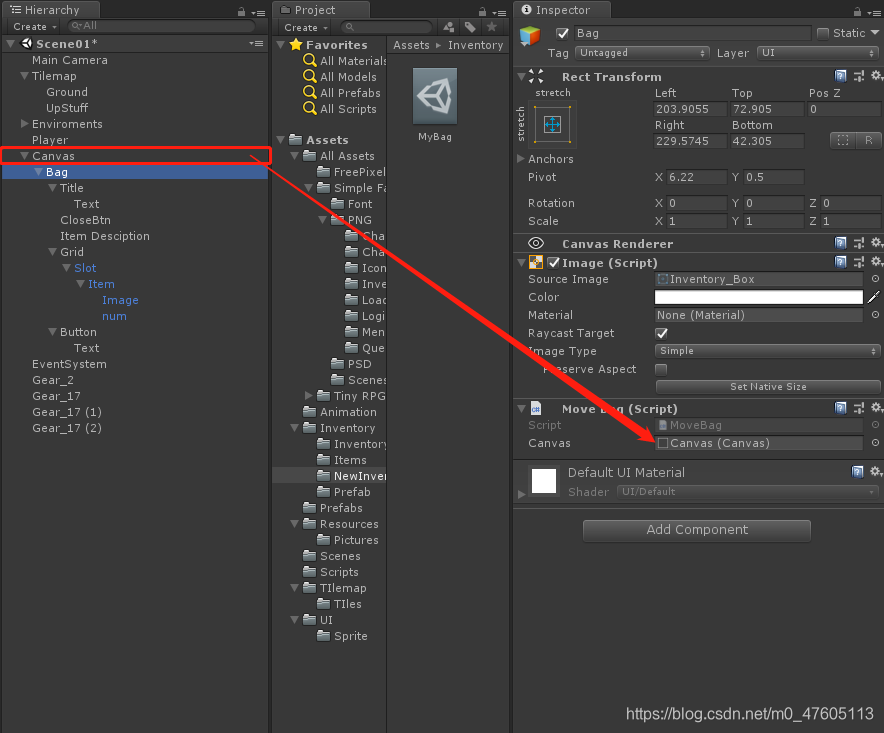Open the Move Bag script gear menu
The width and height of the screenshot is (884, 733).
click(x=876, y=408)
